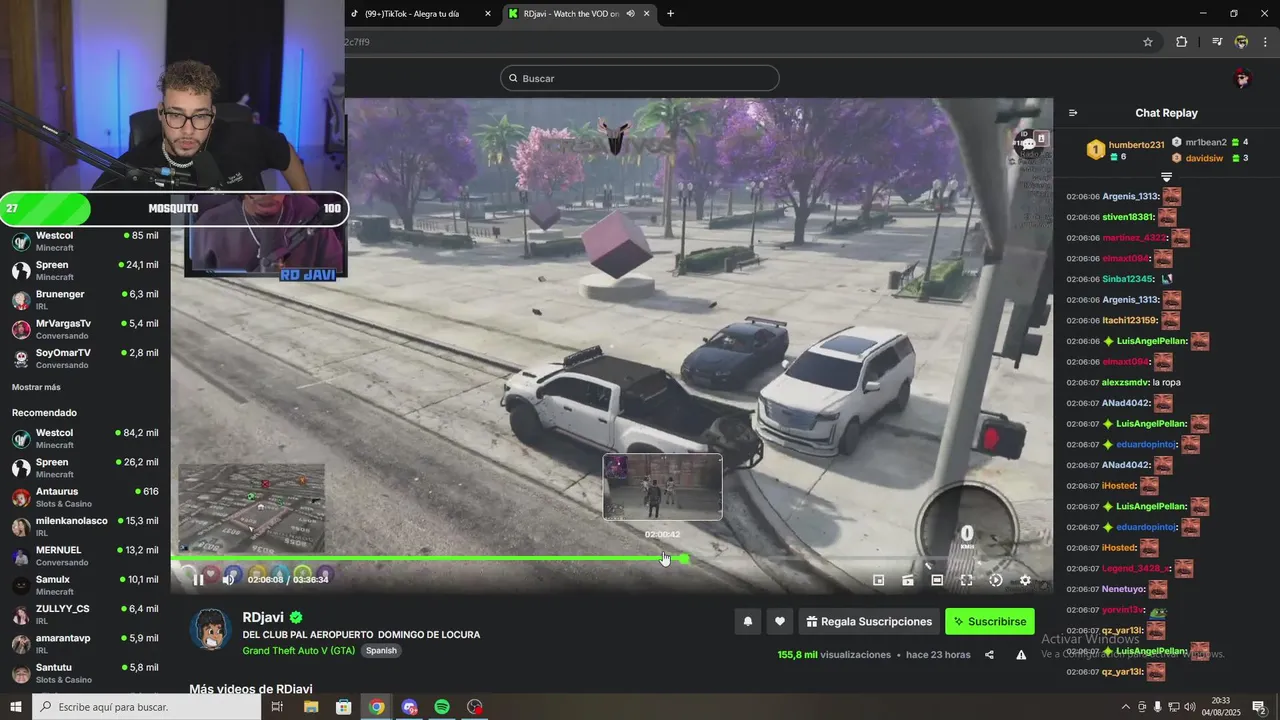Mute the video player volume

(x=229, y=579)
